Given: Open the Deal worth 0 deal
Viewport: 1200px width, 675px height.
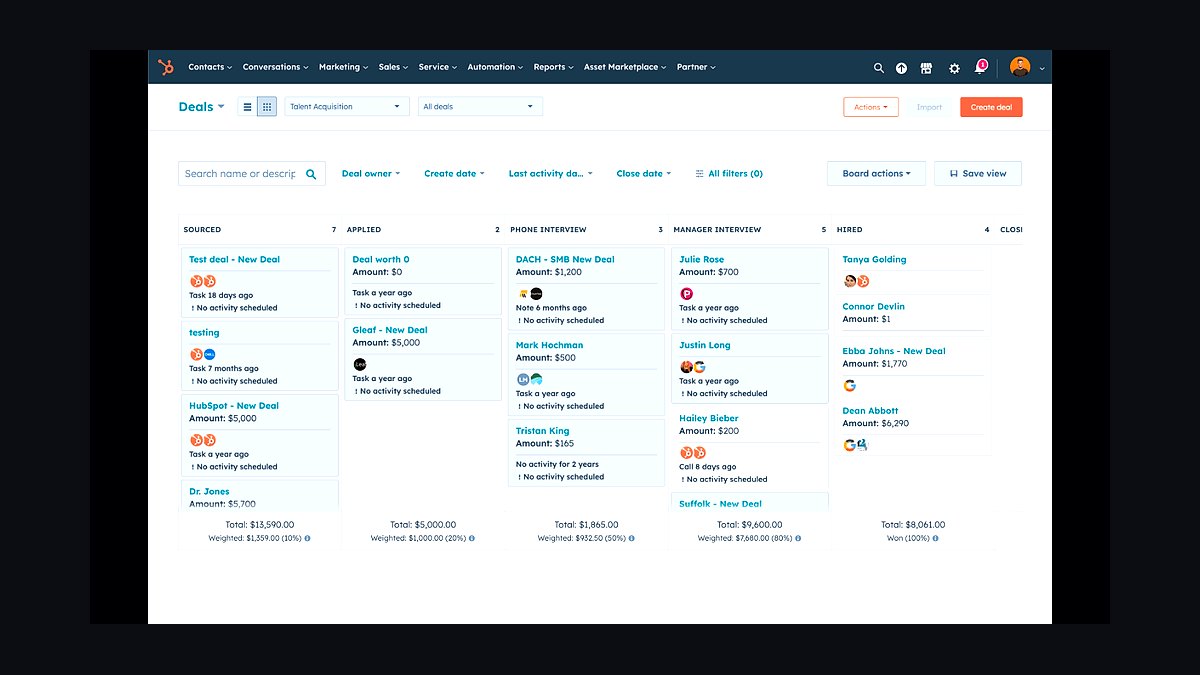Looking at the screenshot, I should (381, 259).
